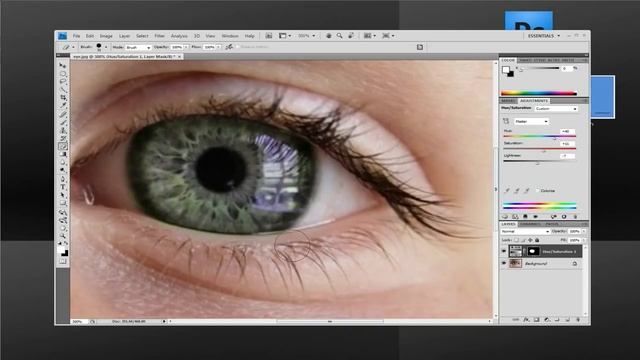Open the Image menu
This screenshot has width=640, height=360.
(106, 36)
